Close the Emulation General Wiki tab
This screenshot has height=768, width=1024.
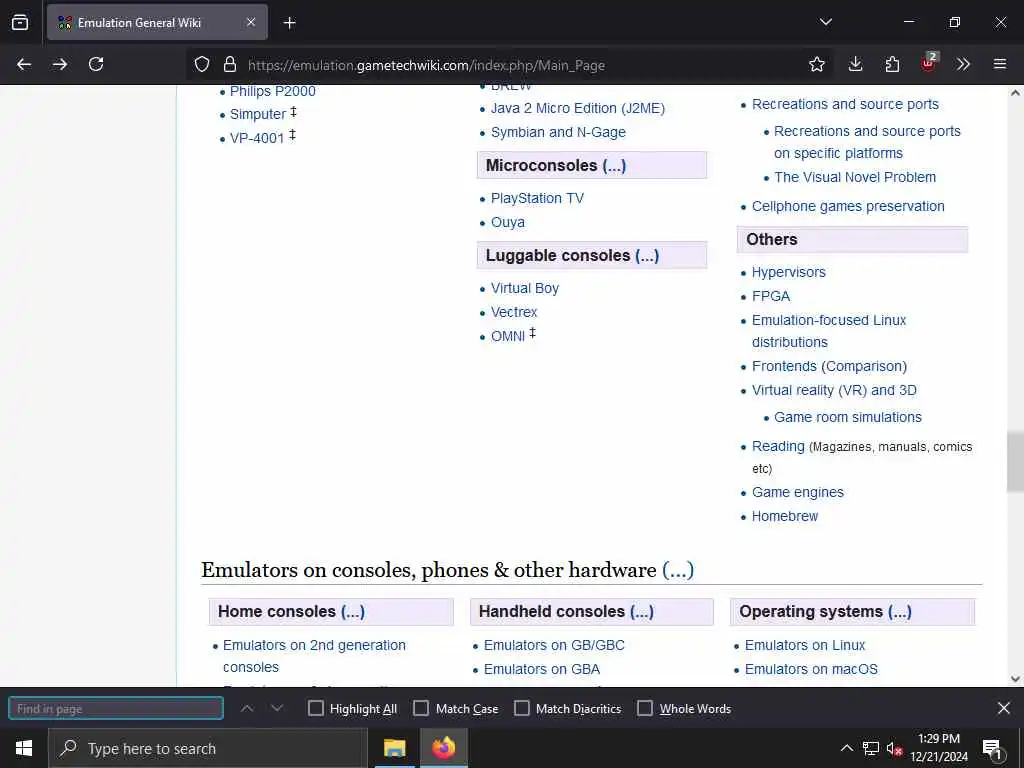(x=251, y=22)
